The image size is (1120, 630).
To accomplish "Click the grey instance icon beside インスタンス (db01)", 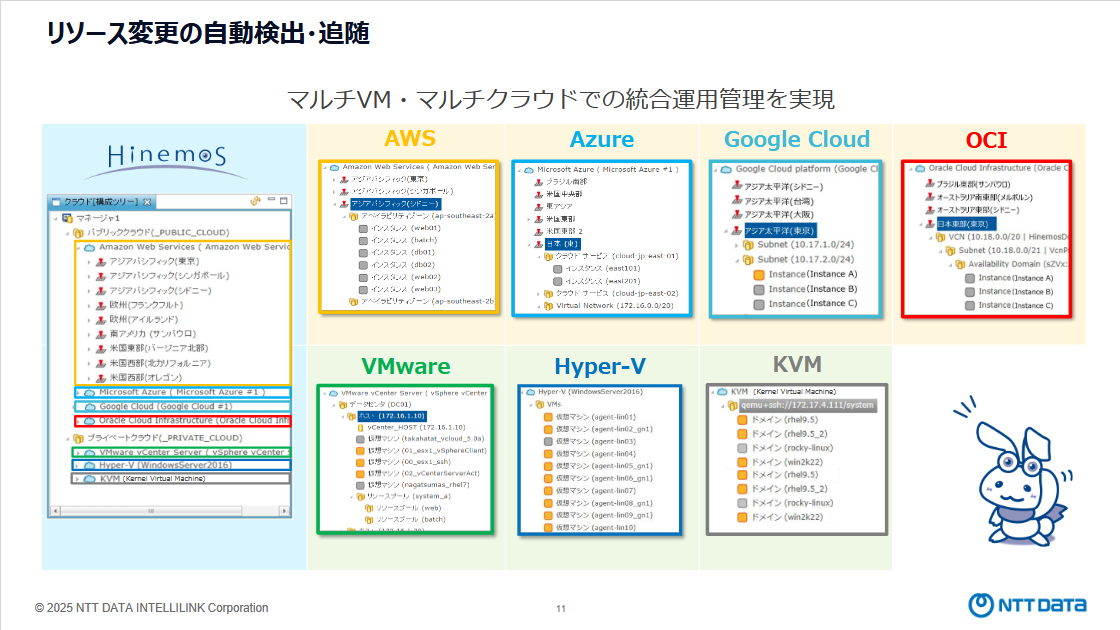I will 363,253.
